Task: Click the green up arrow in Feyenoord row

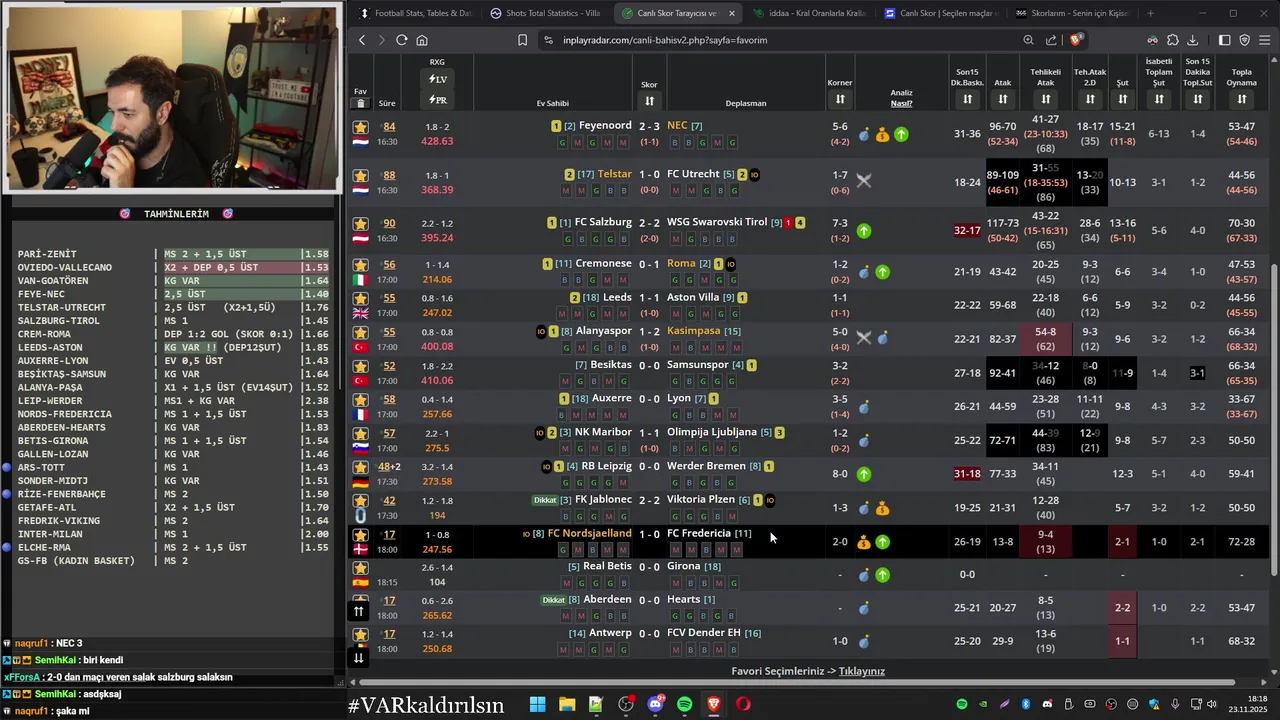Action: point(901,134)
